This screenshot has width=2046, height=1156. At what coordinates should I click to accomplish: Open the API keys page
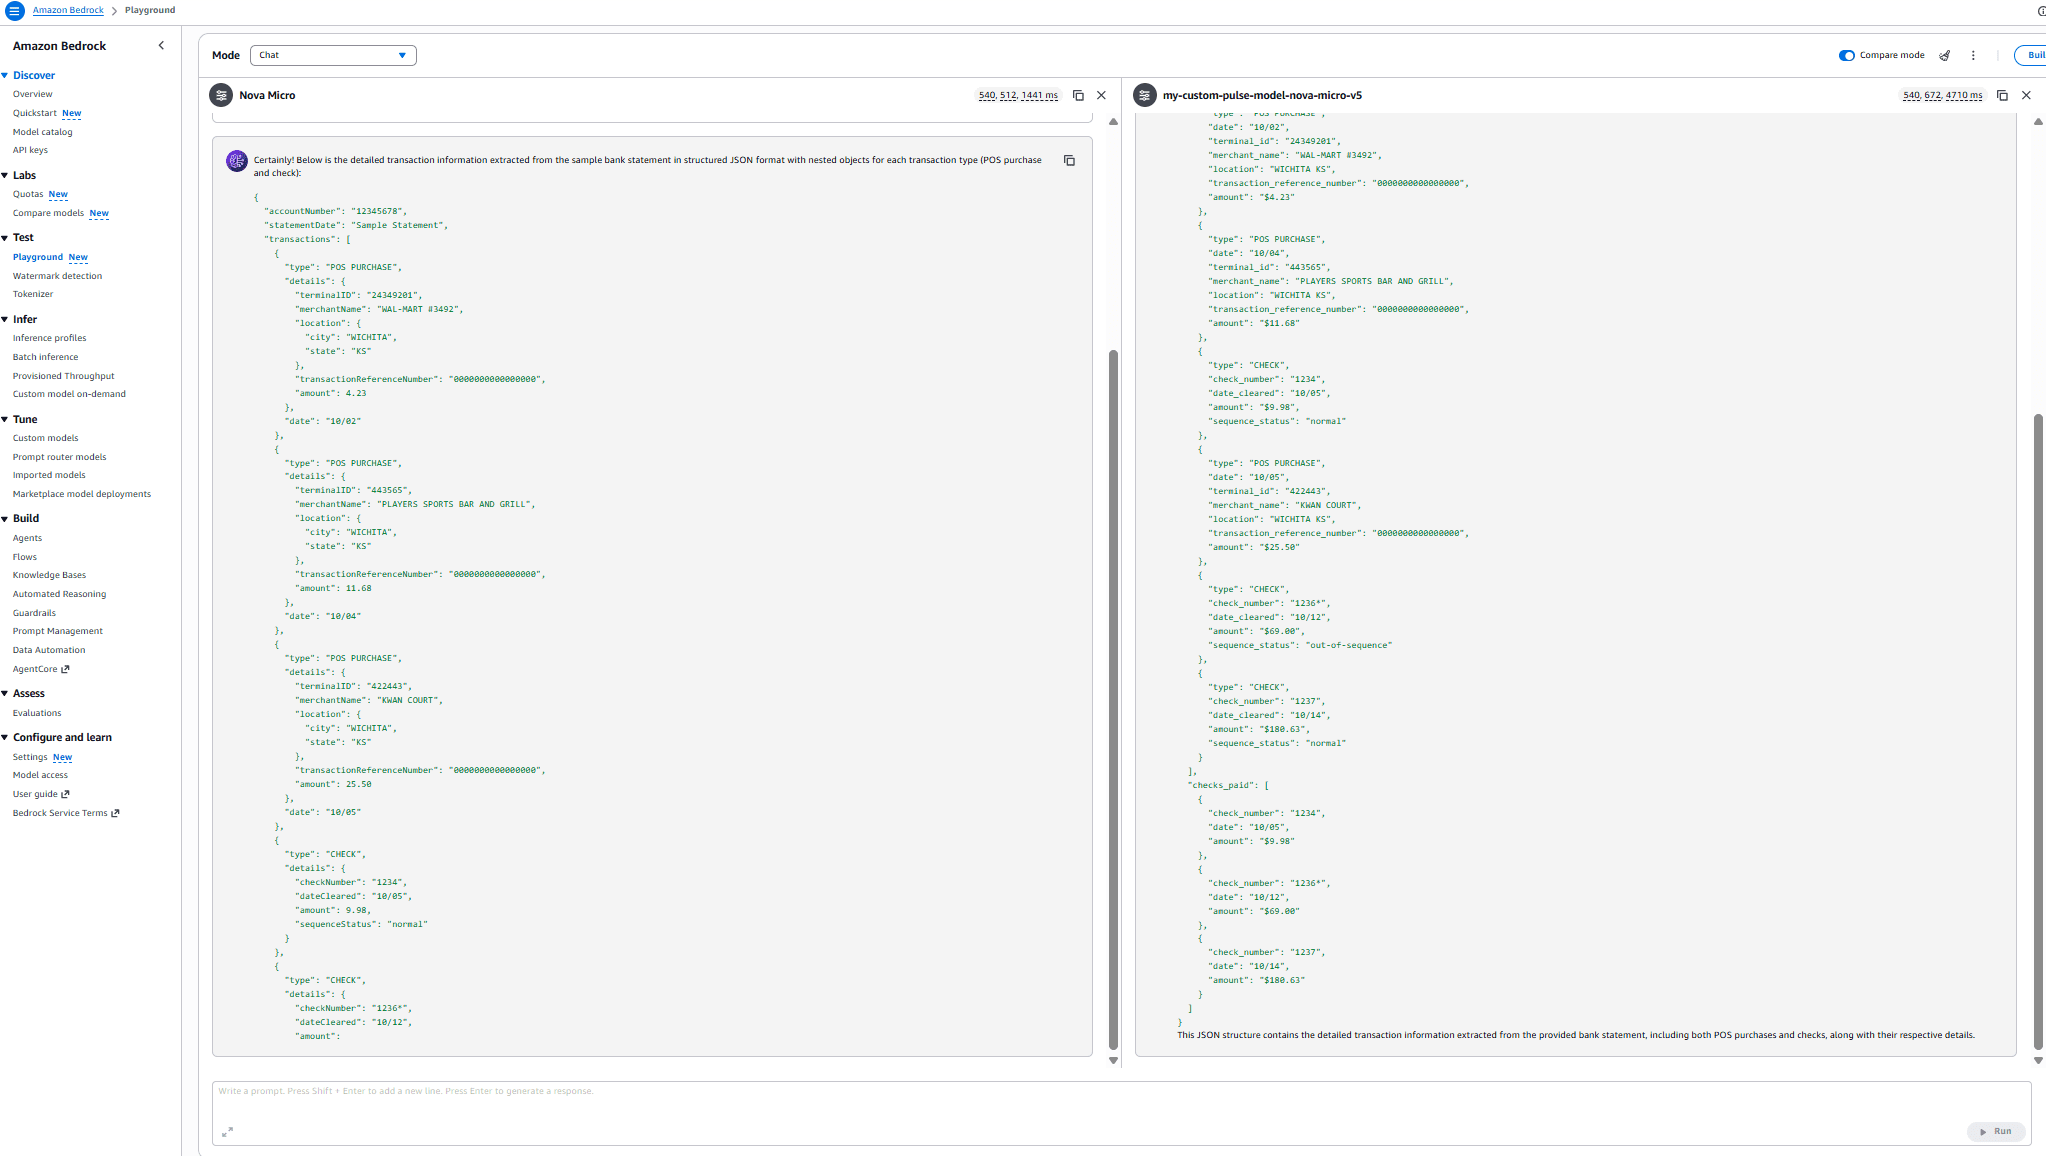tap(30, 151)
